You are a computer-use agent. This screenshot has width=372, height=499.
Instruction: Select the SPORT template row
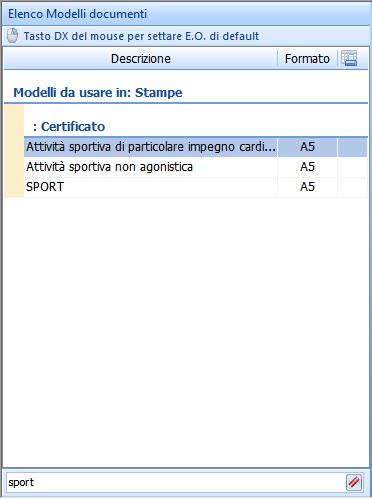[x=196, y=187]
